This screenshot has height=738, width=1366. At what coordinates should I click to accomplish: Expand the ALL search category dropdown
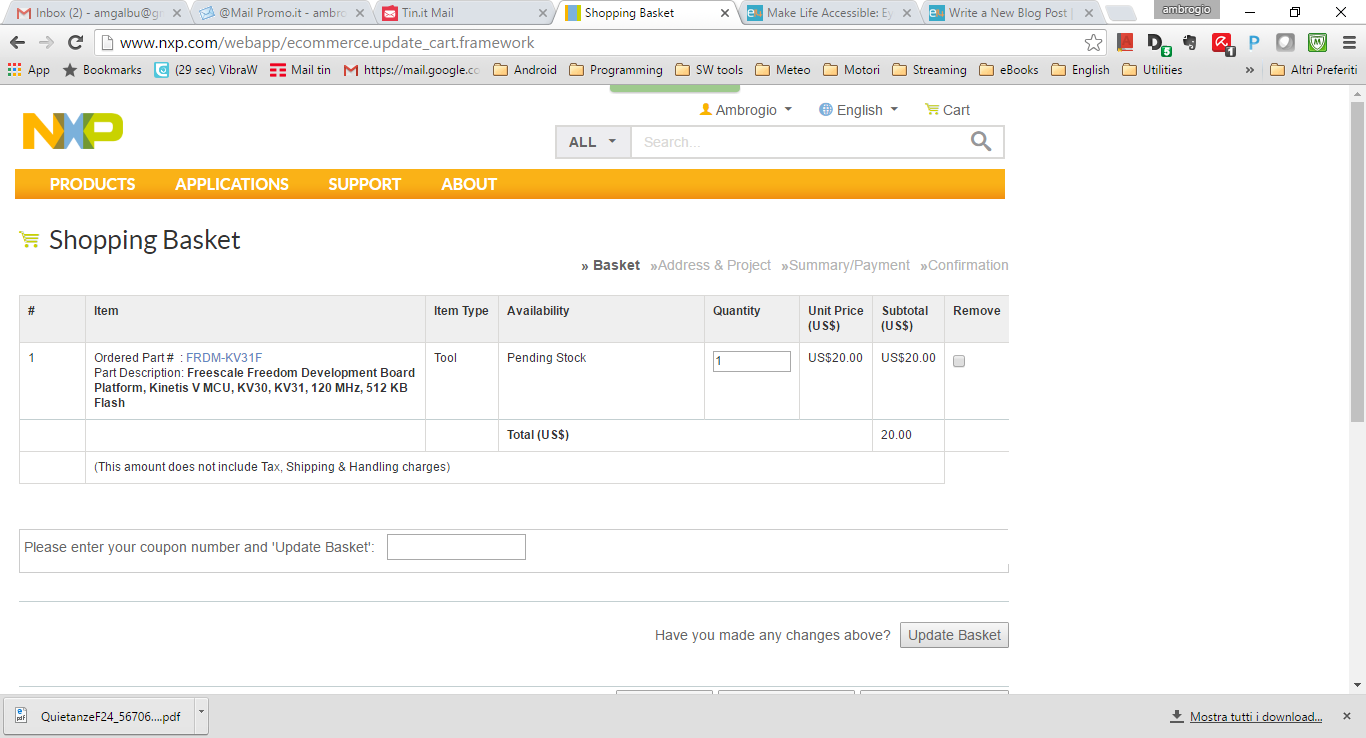coord(593,142)
